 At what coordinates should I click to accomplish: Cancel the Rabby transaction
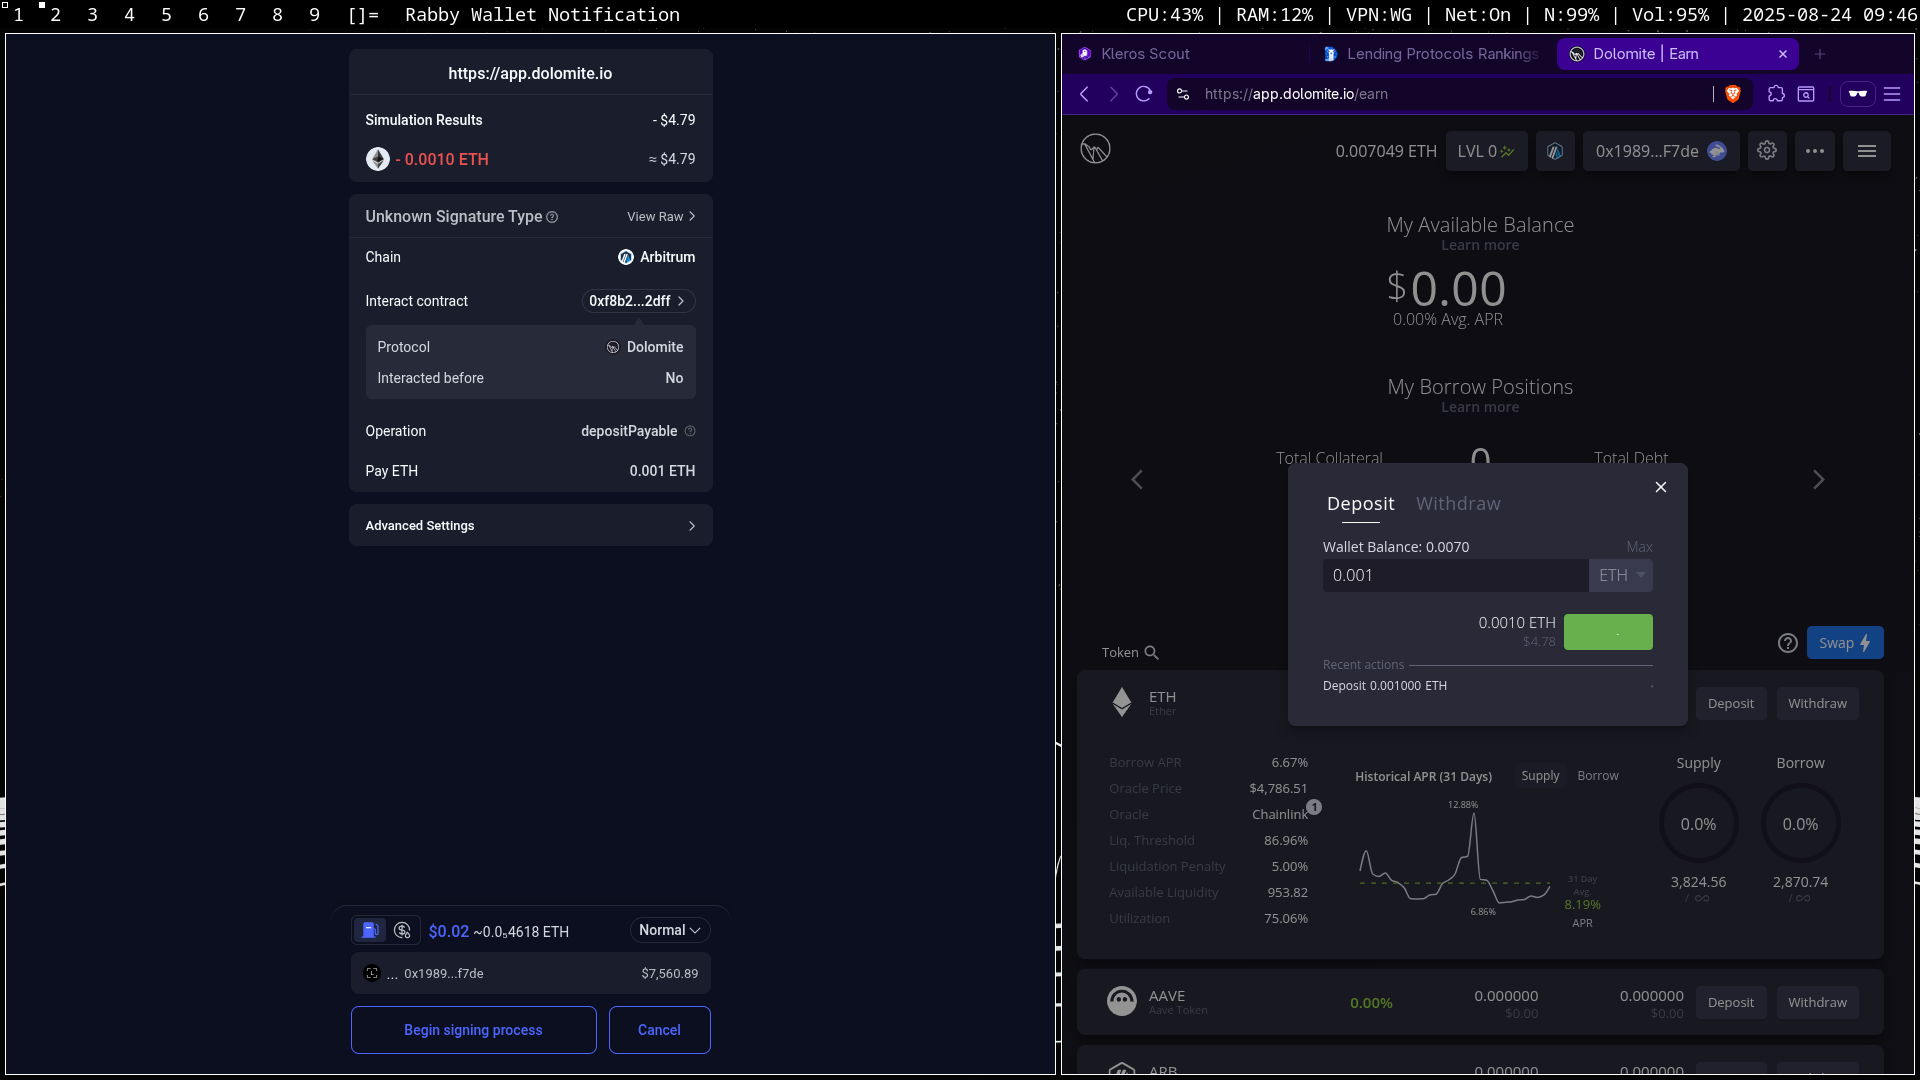(659, 1030)
